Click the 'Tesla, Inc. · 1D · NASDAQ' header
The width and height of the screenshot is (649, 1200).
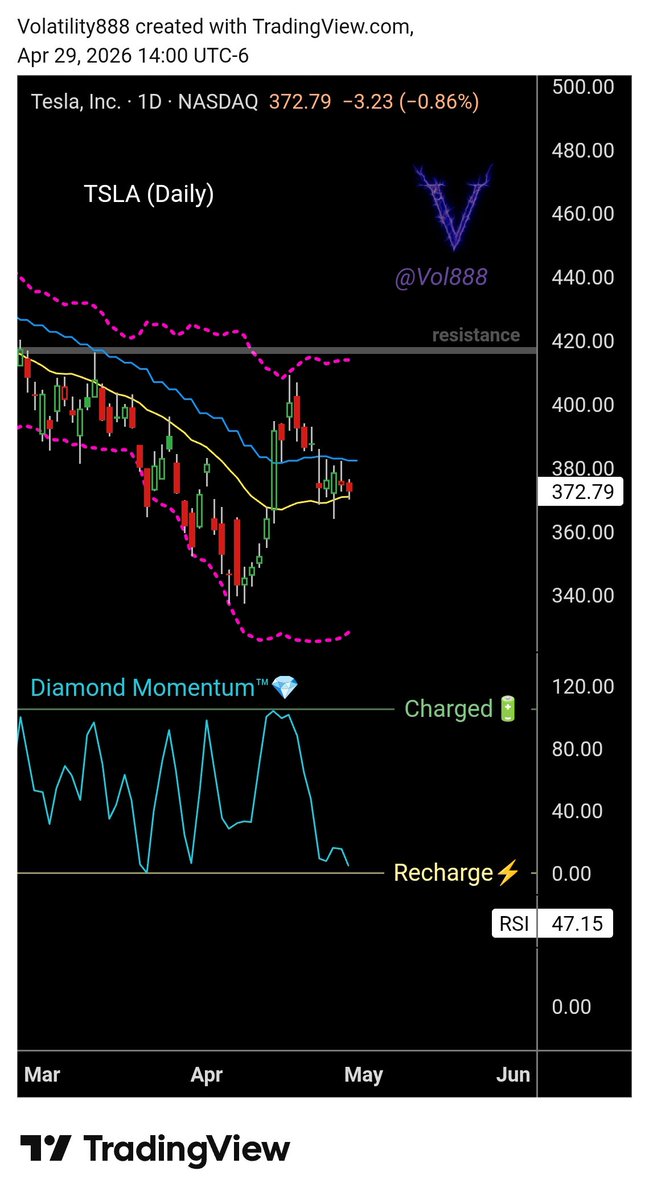(x=144, y=101)
